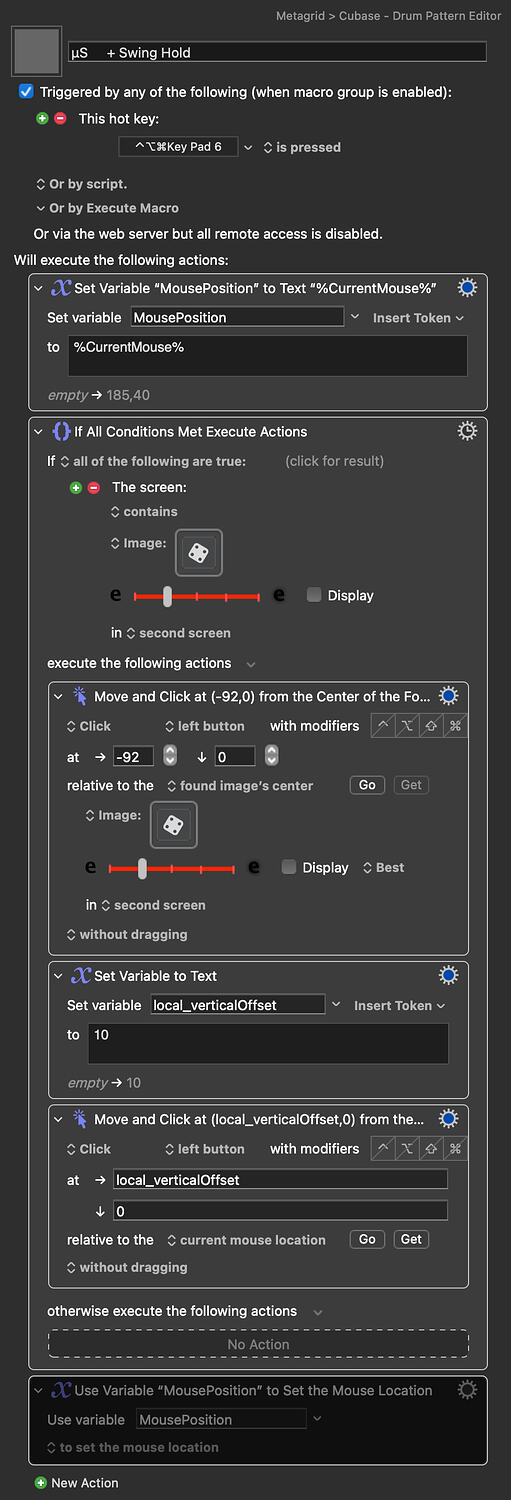This screenshot has width=511, height=1500.
Task: Open Insert Token menu for MousePosition variable
Action: (x=418, y=317)
